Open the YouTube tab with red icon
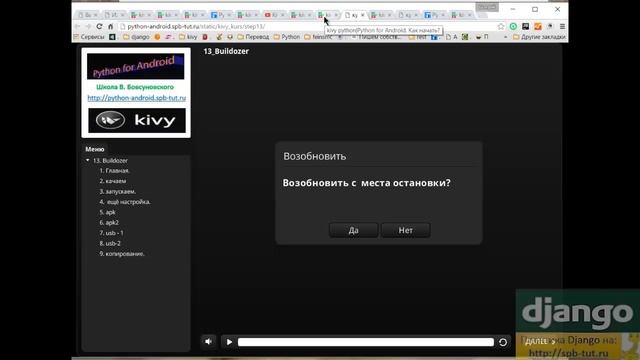 pyautogui.click(x=274, y=15)
